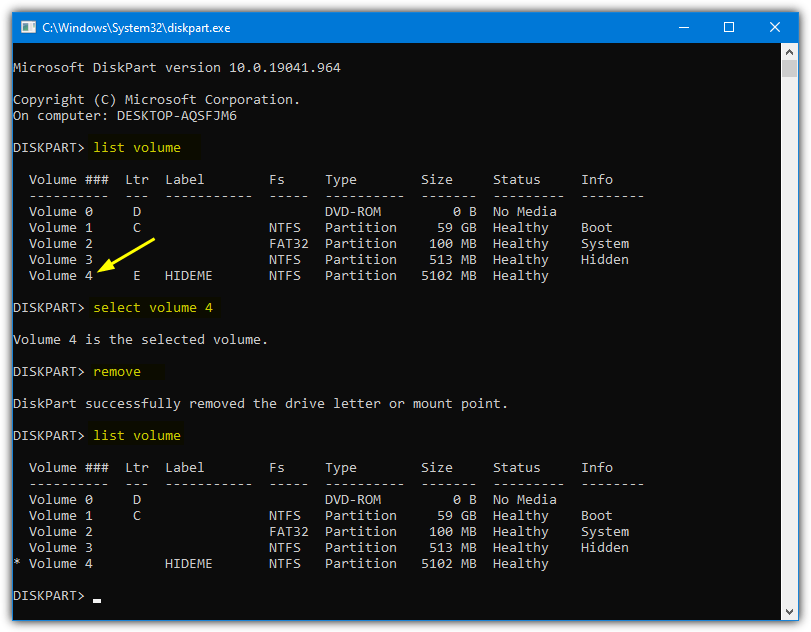Click FAT32 in the first volume table
The width and height of the screenshot is (811, 632).
[x=289, y=244]
